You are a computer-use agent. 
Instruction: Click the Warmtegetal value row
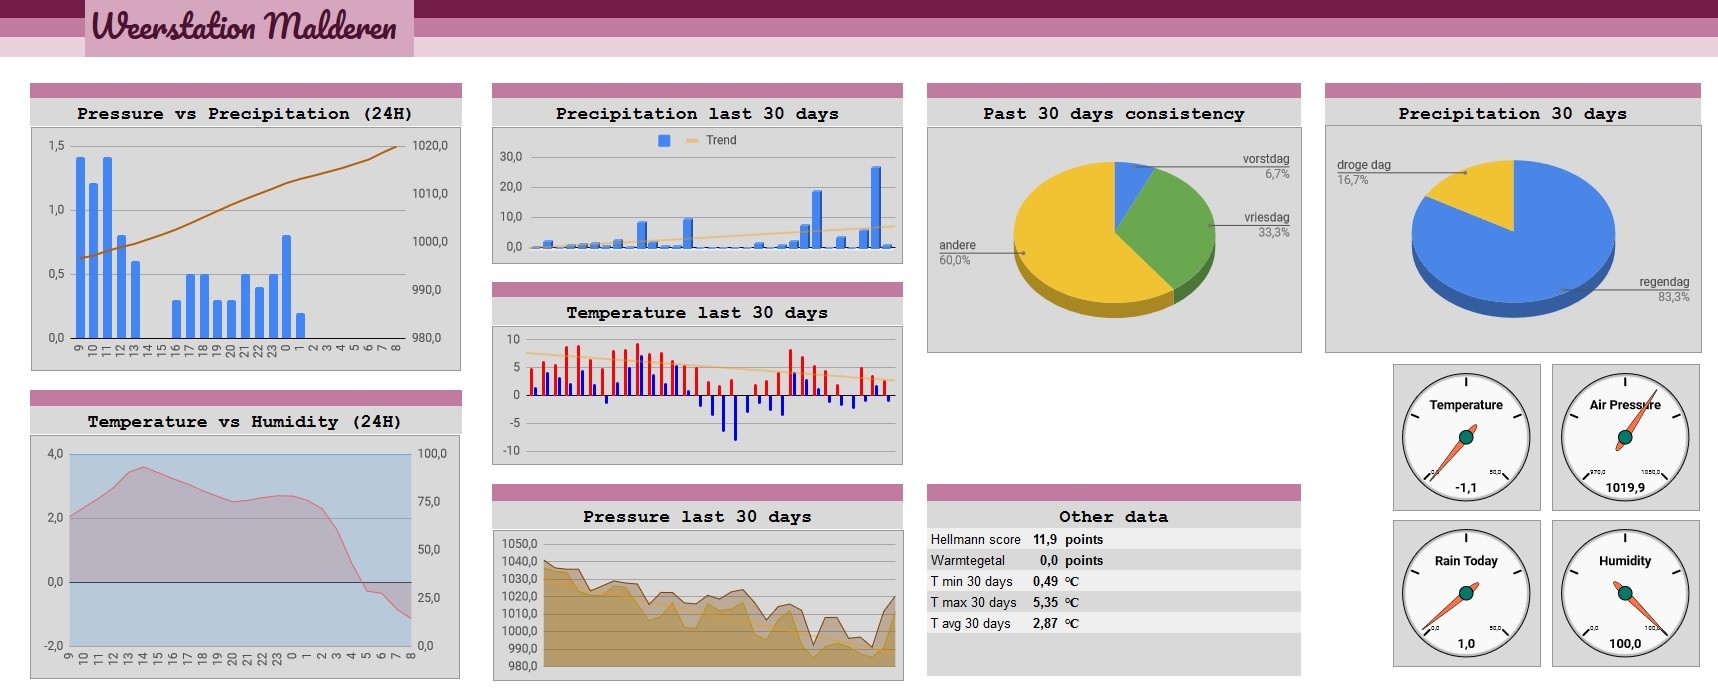(1114, 560)
